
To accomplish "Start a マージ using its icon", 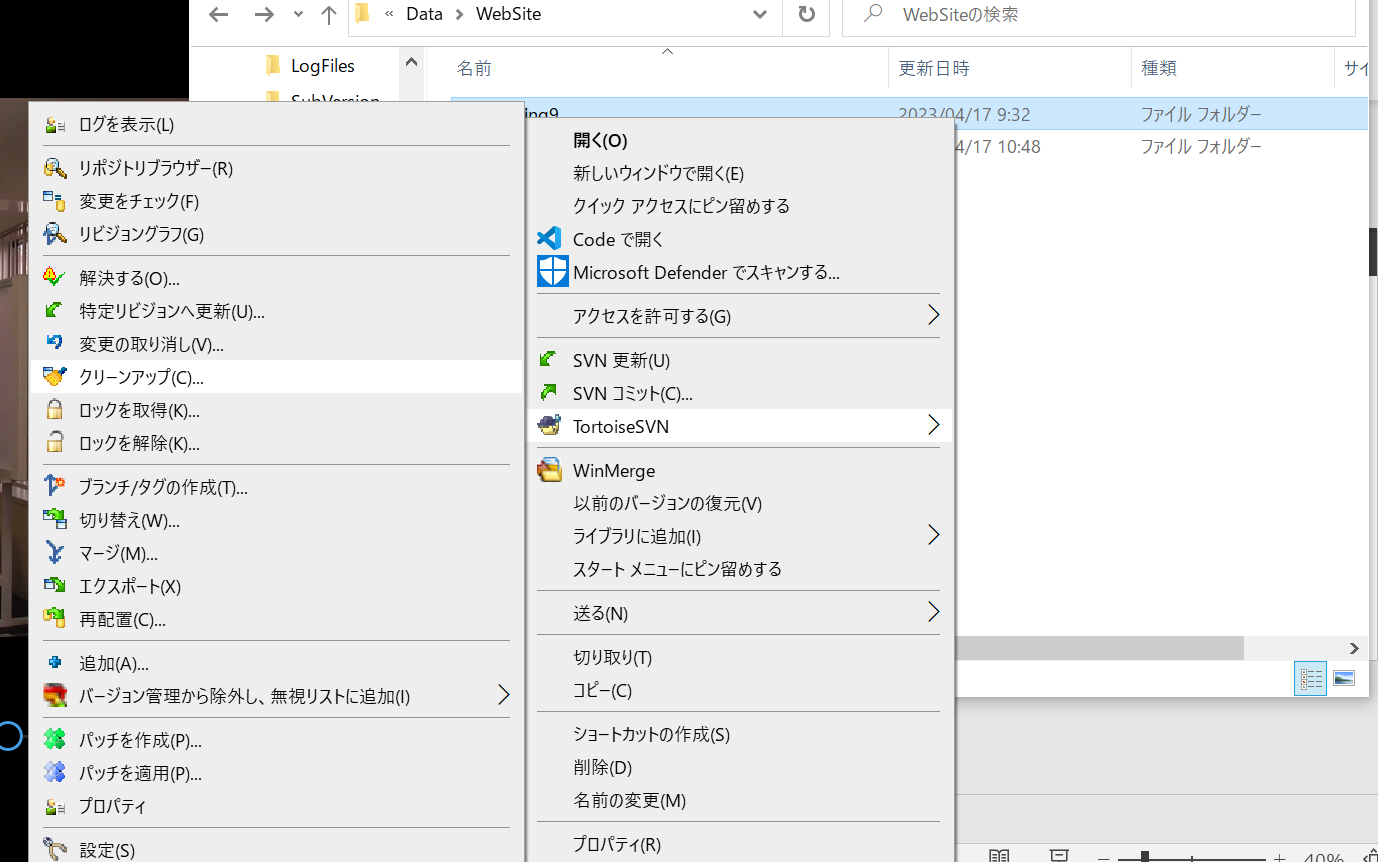I will coord(56,553).
